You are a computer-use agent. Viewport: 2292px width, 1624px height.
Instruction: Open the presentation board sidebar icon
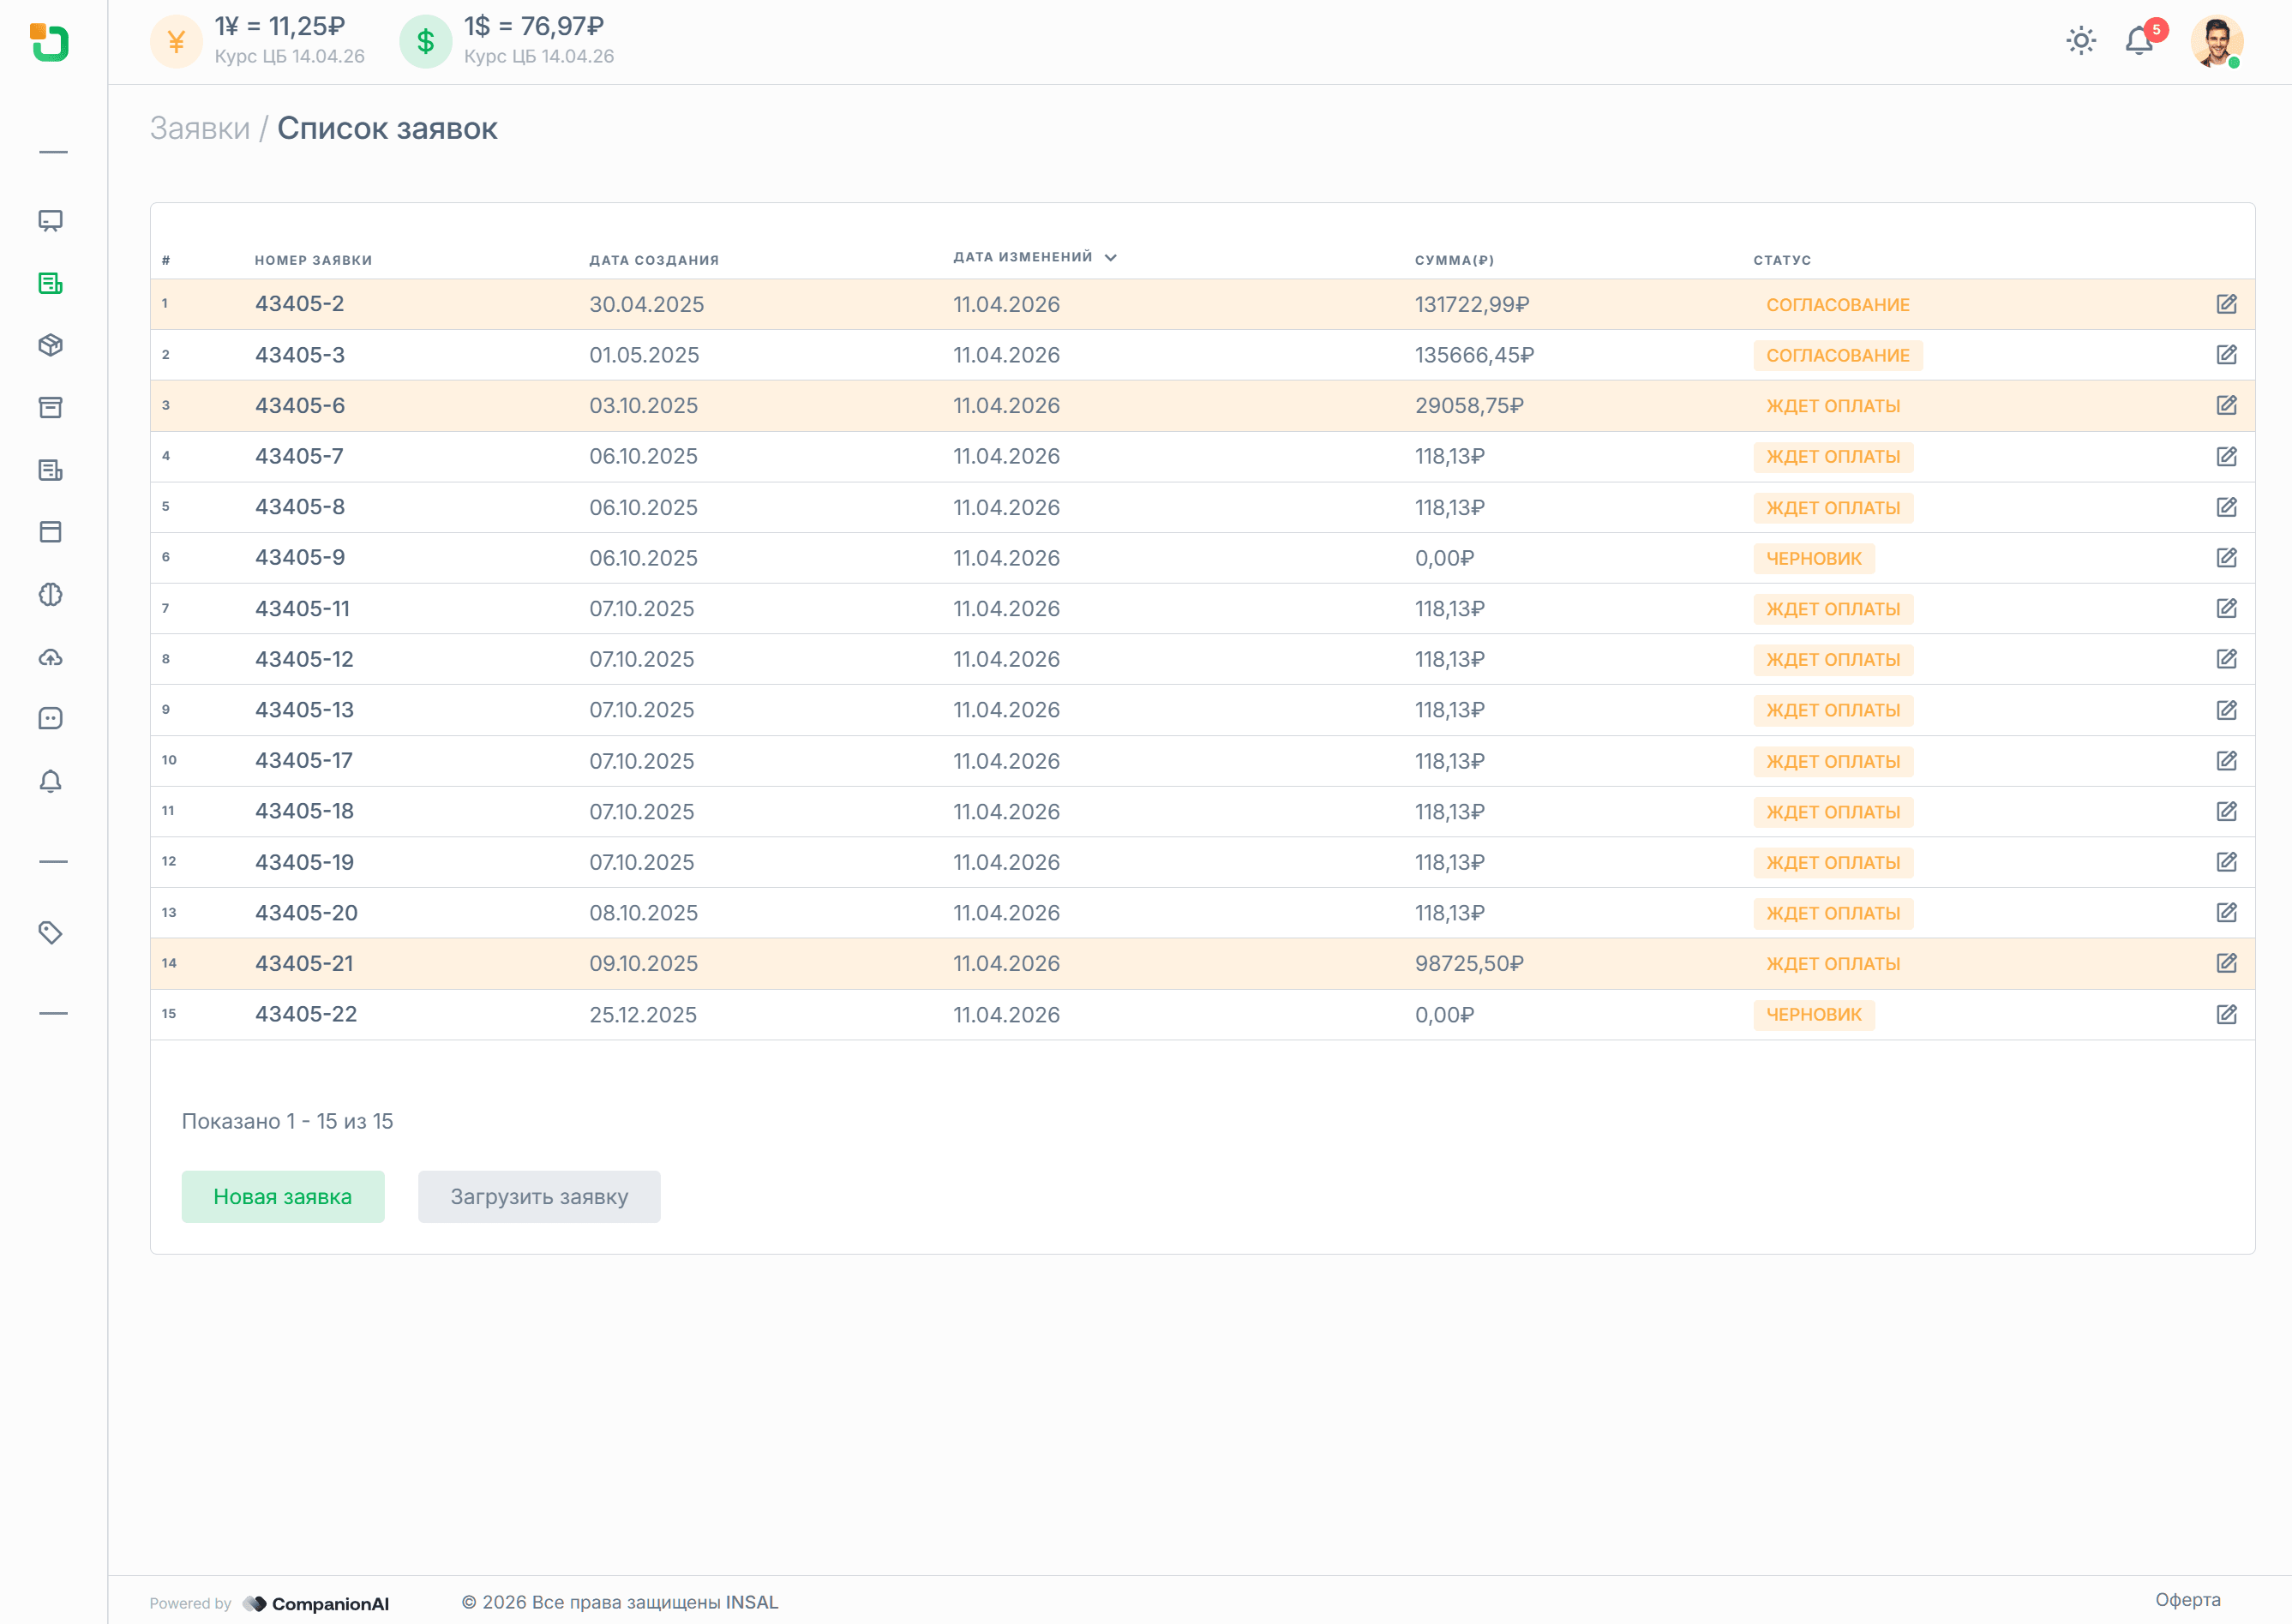[51, 221]
